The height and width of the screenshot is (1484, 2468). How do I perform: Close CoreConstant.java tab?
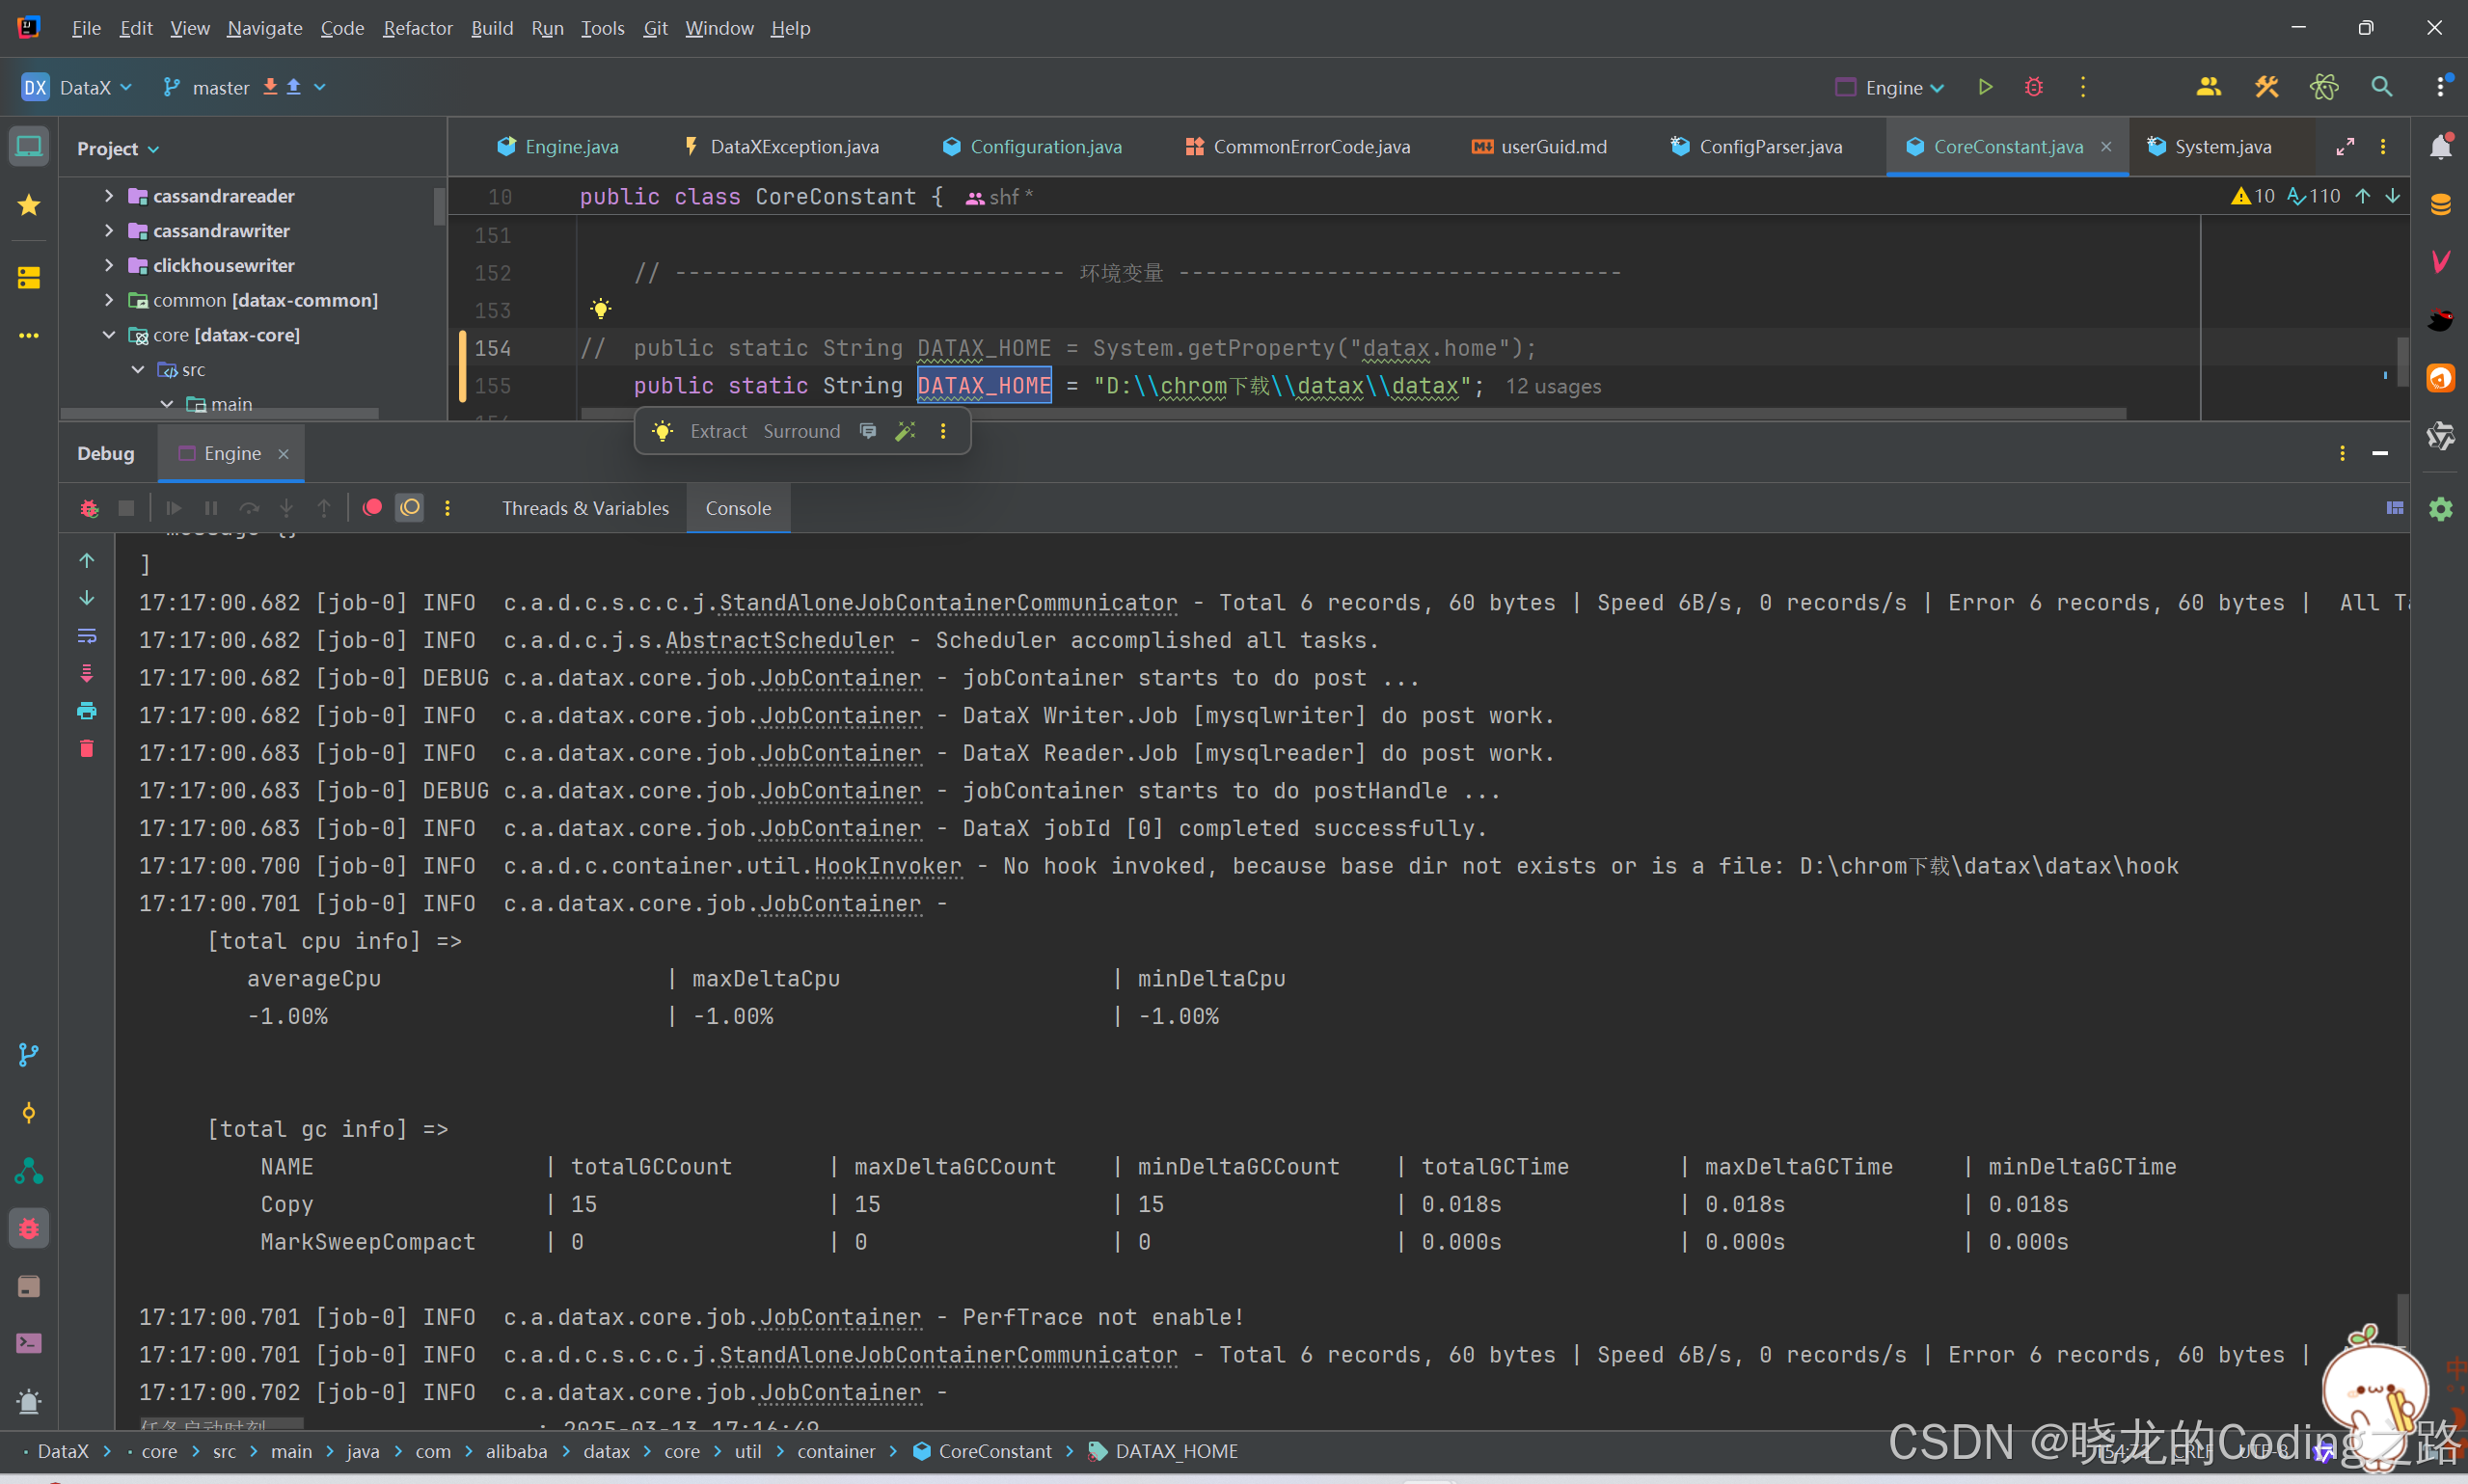2106,147
